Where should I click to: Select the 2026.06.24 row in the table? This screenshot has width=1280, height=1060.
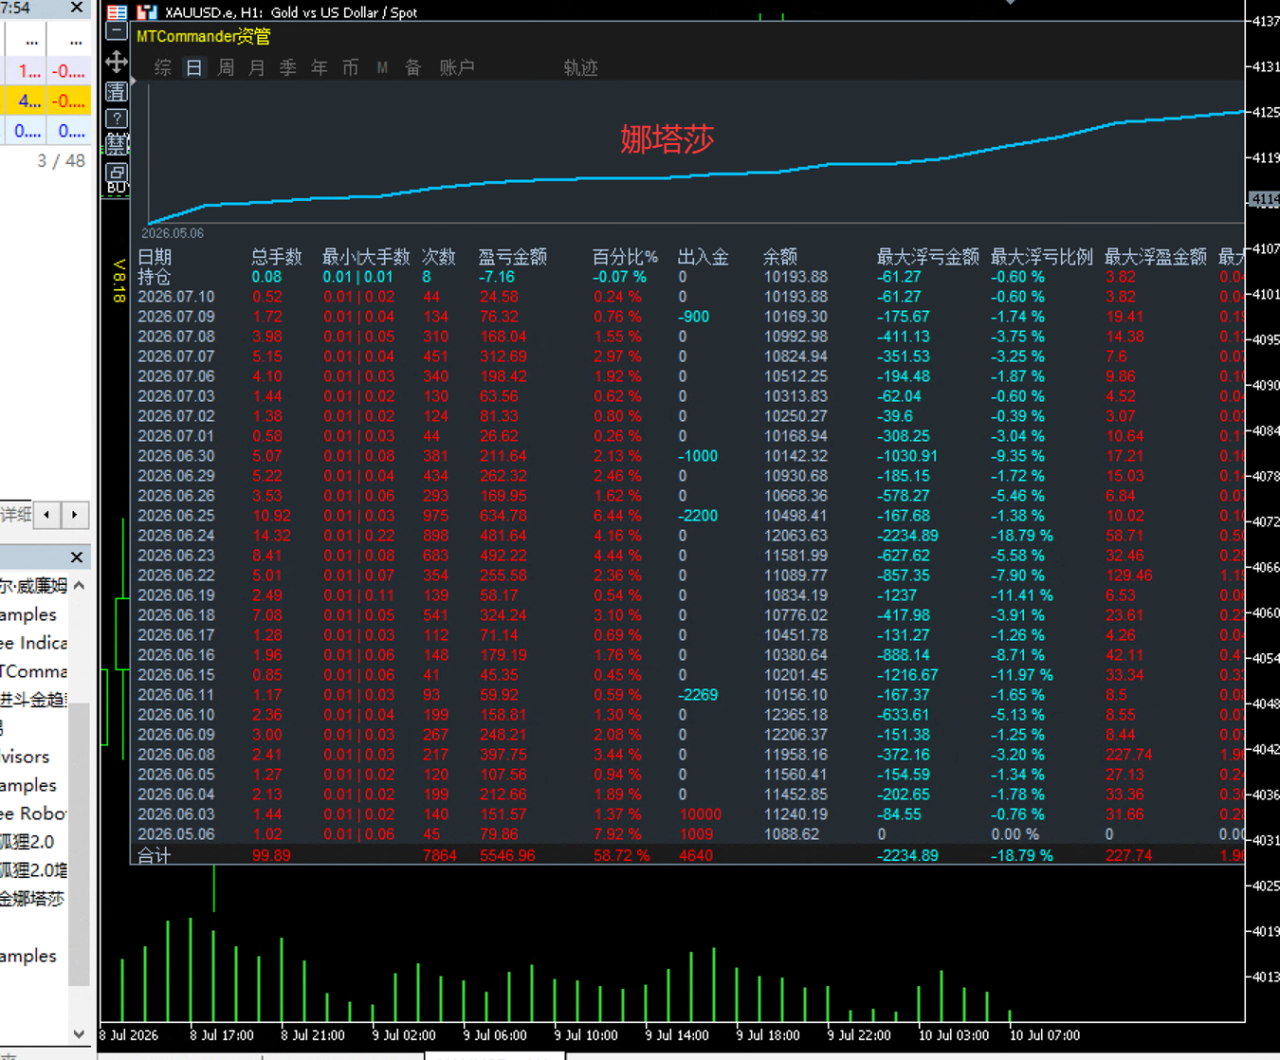pyautogui.click(x=690, y=535)
